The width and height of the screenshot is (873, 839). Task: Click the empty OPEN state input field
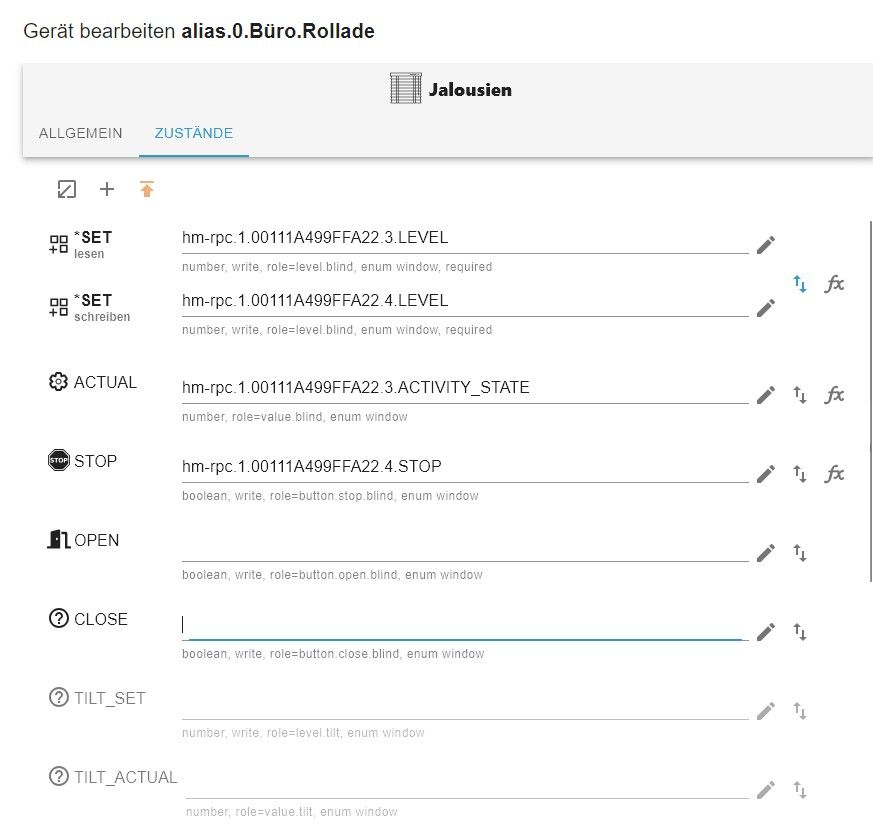click(x=465, y=547)
